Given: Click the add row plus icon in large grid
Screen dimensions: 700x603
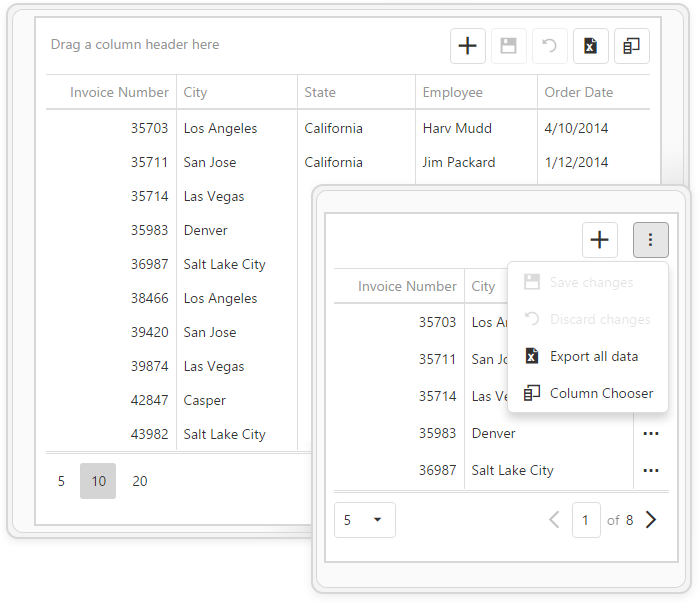Looking at the screenshot, I should click(467, 46).
